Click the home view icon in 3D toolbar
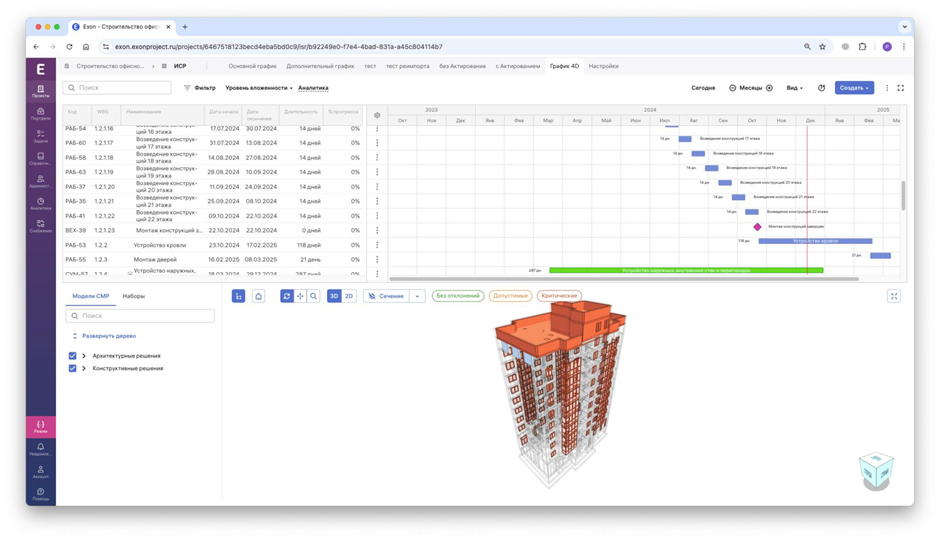Viewport: 940px width, 540px height. point(258,296)
